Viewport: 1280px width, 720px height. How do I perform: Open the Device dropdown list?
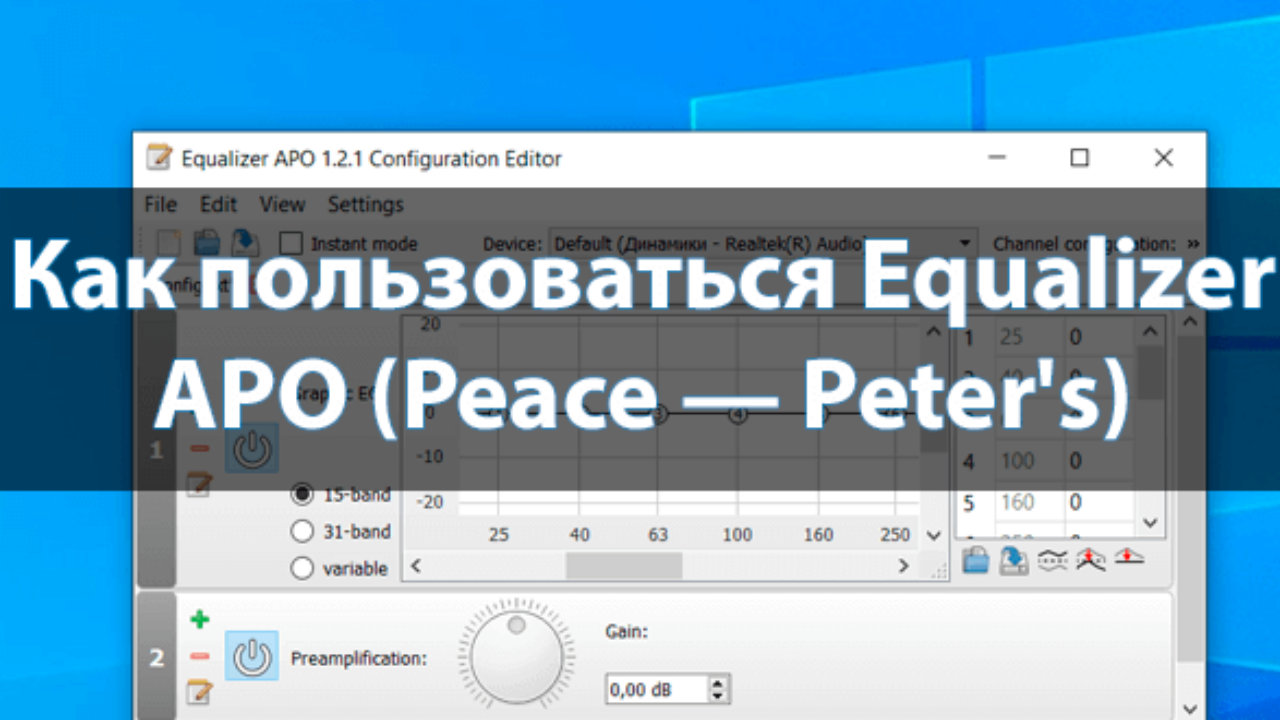765,243
